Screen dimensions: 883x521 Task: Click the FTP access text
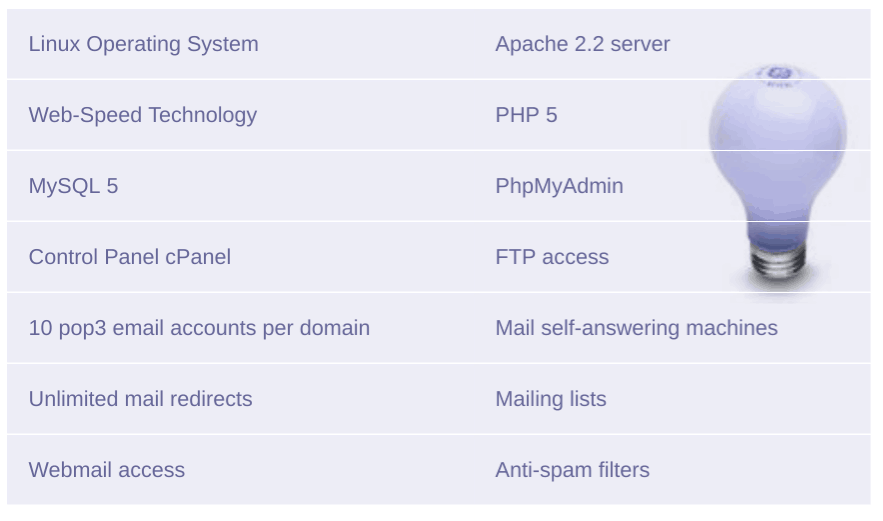552,257
